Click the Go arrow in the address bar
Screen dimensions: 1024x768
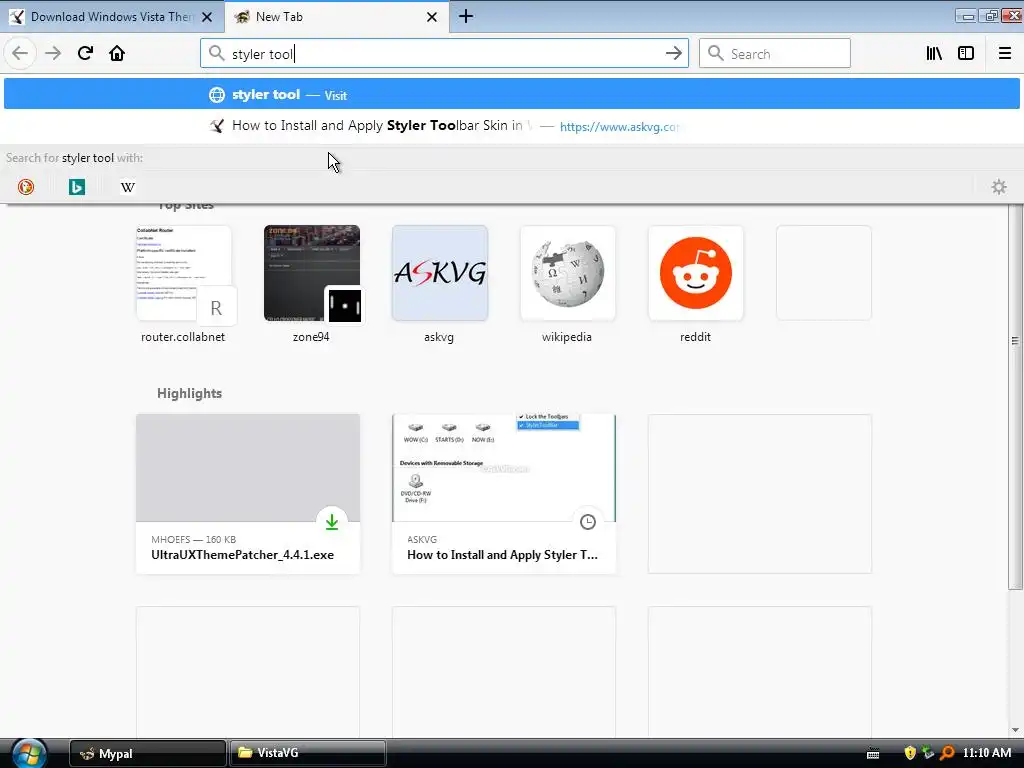coord(673,54)
